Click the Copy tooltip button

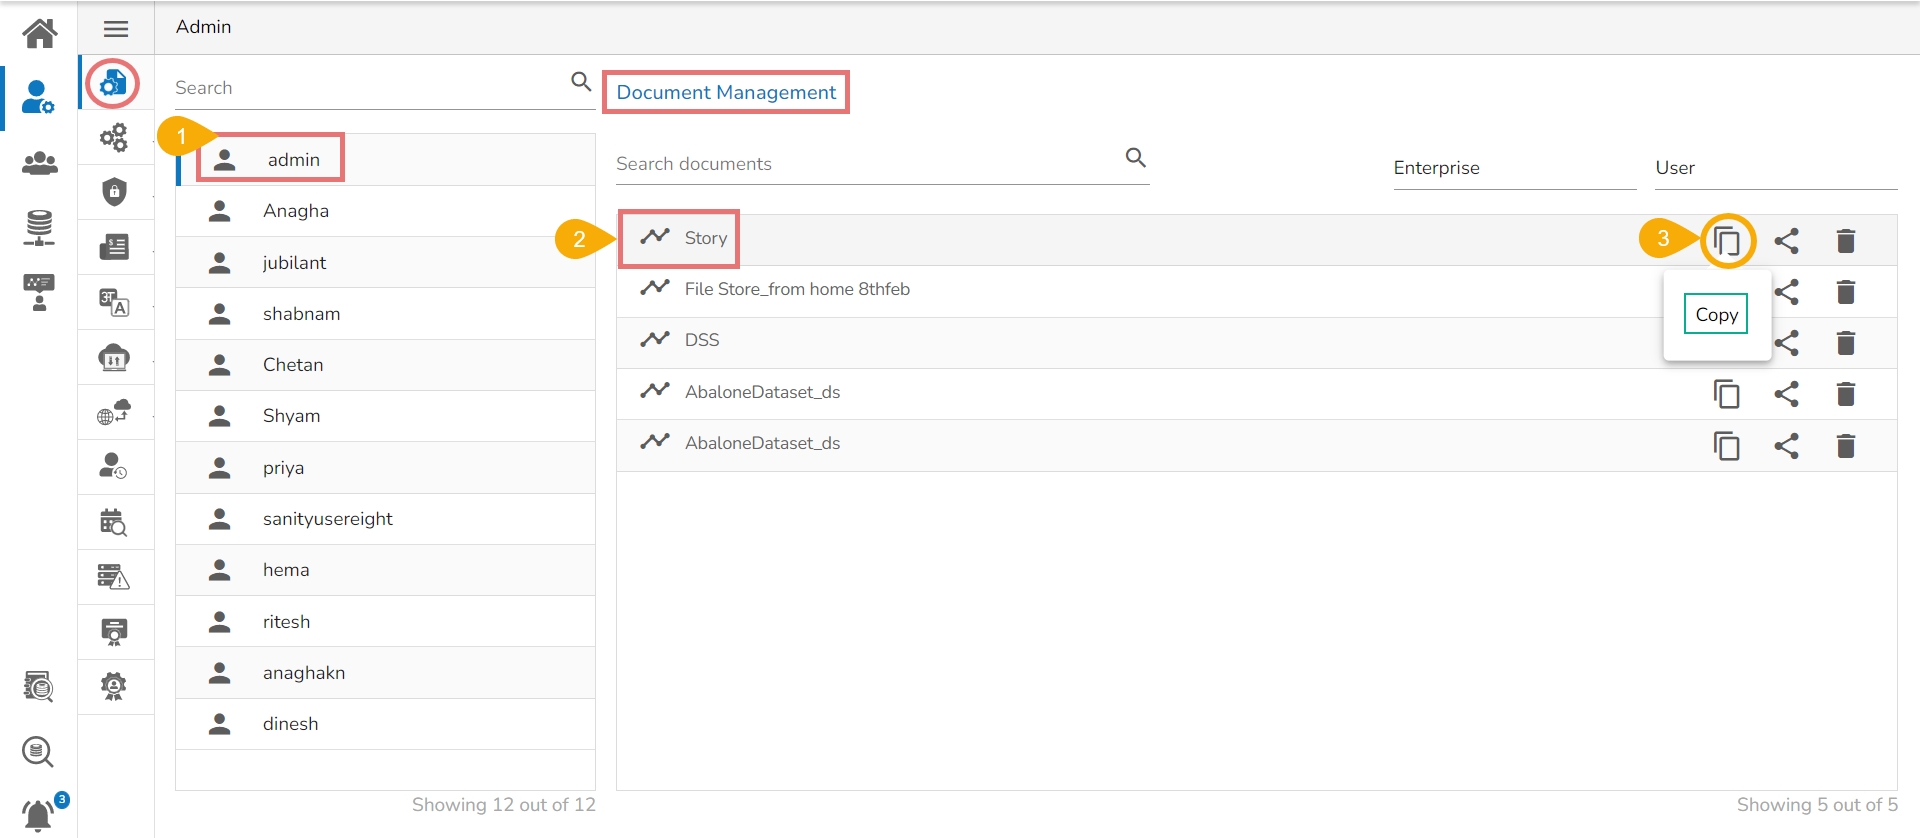(x=1716, y=315)
